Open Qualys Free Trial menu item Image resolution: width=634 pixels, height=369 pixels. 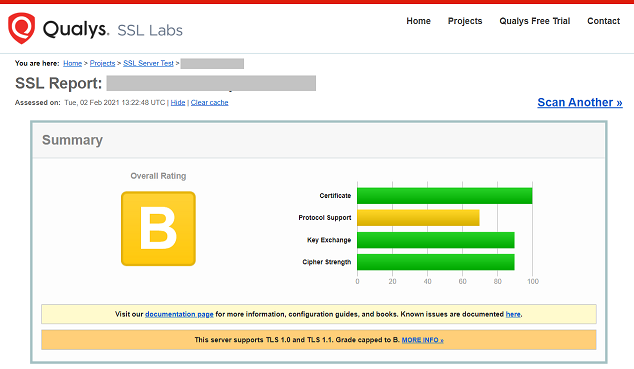[535, 21]
